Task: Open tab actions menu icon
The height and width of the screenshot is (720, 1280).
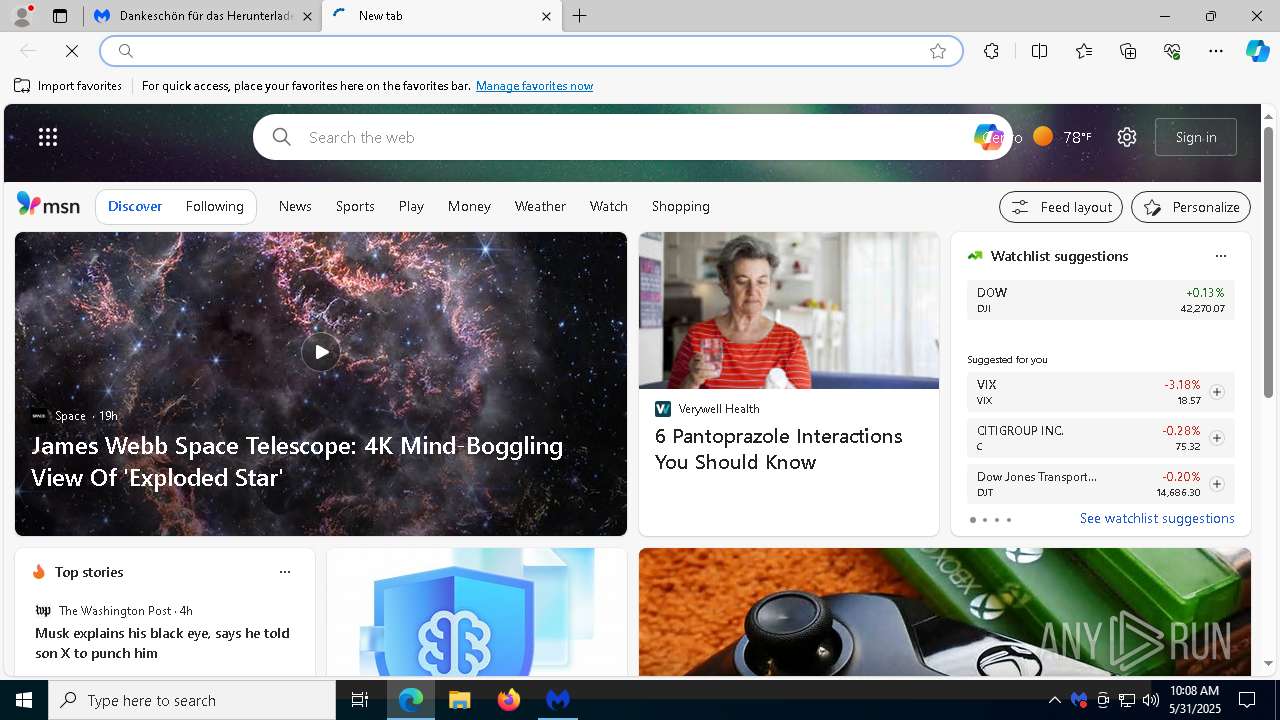Action: (x=60, y=16)
